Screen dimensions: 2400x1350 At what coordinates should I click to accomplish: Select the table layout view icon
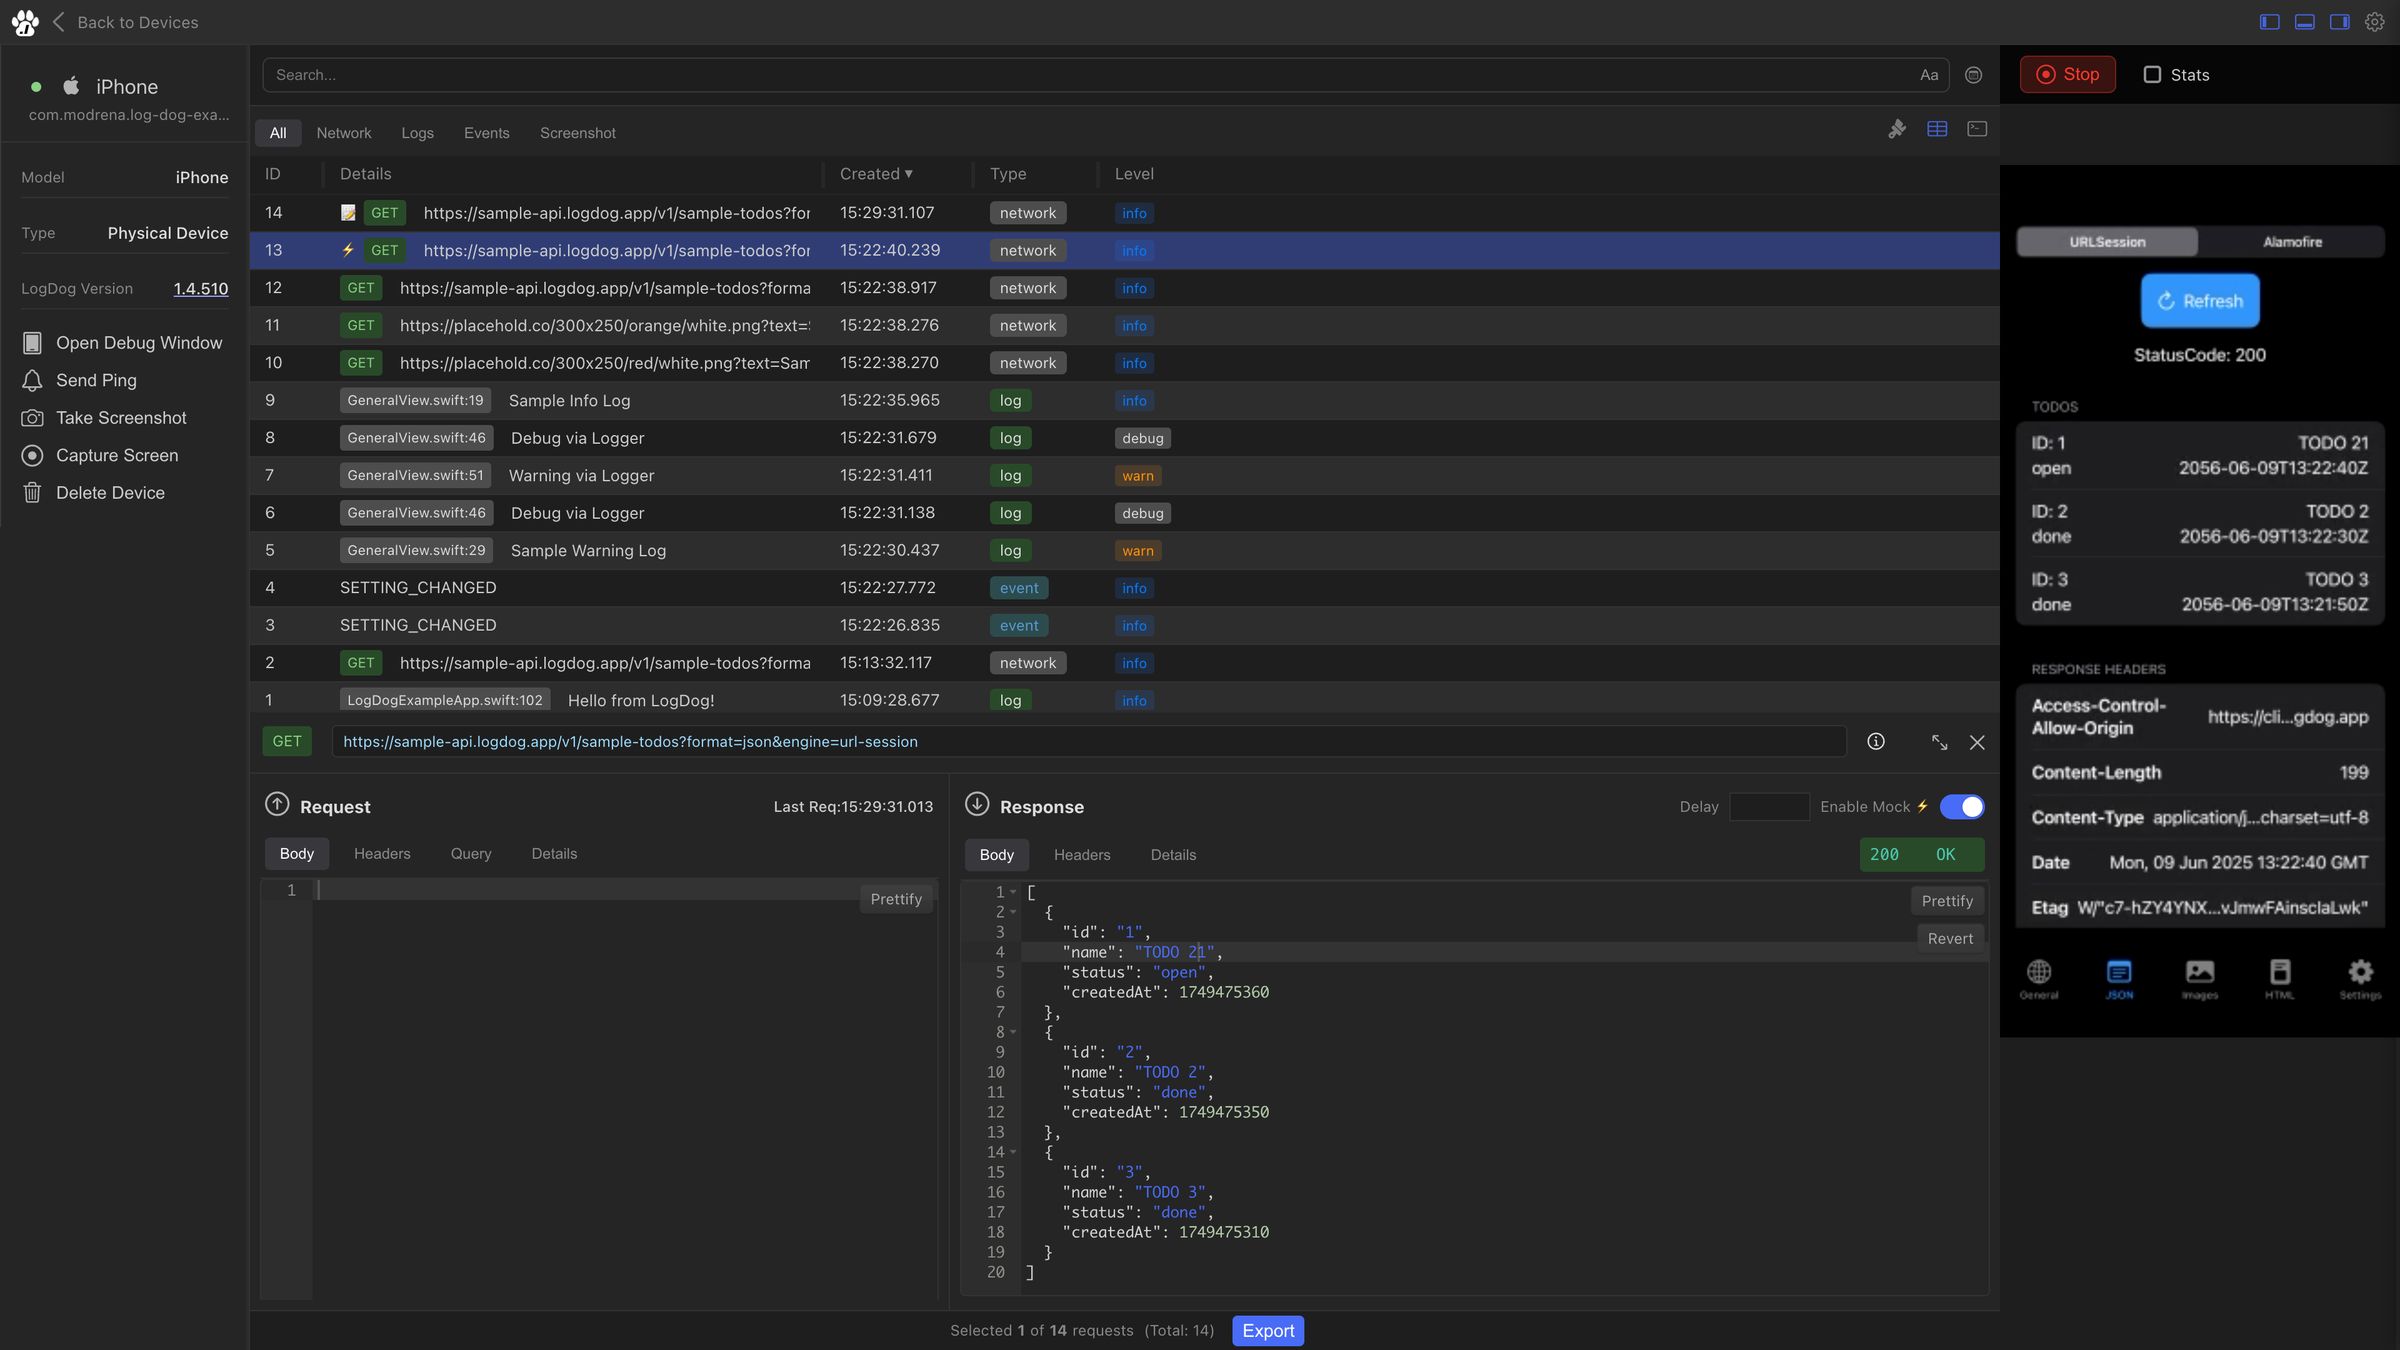1938,129
